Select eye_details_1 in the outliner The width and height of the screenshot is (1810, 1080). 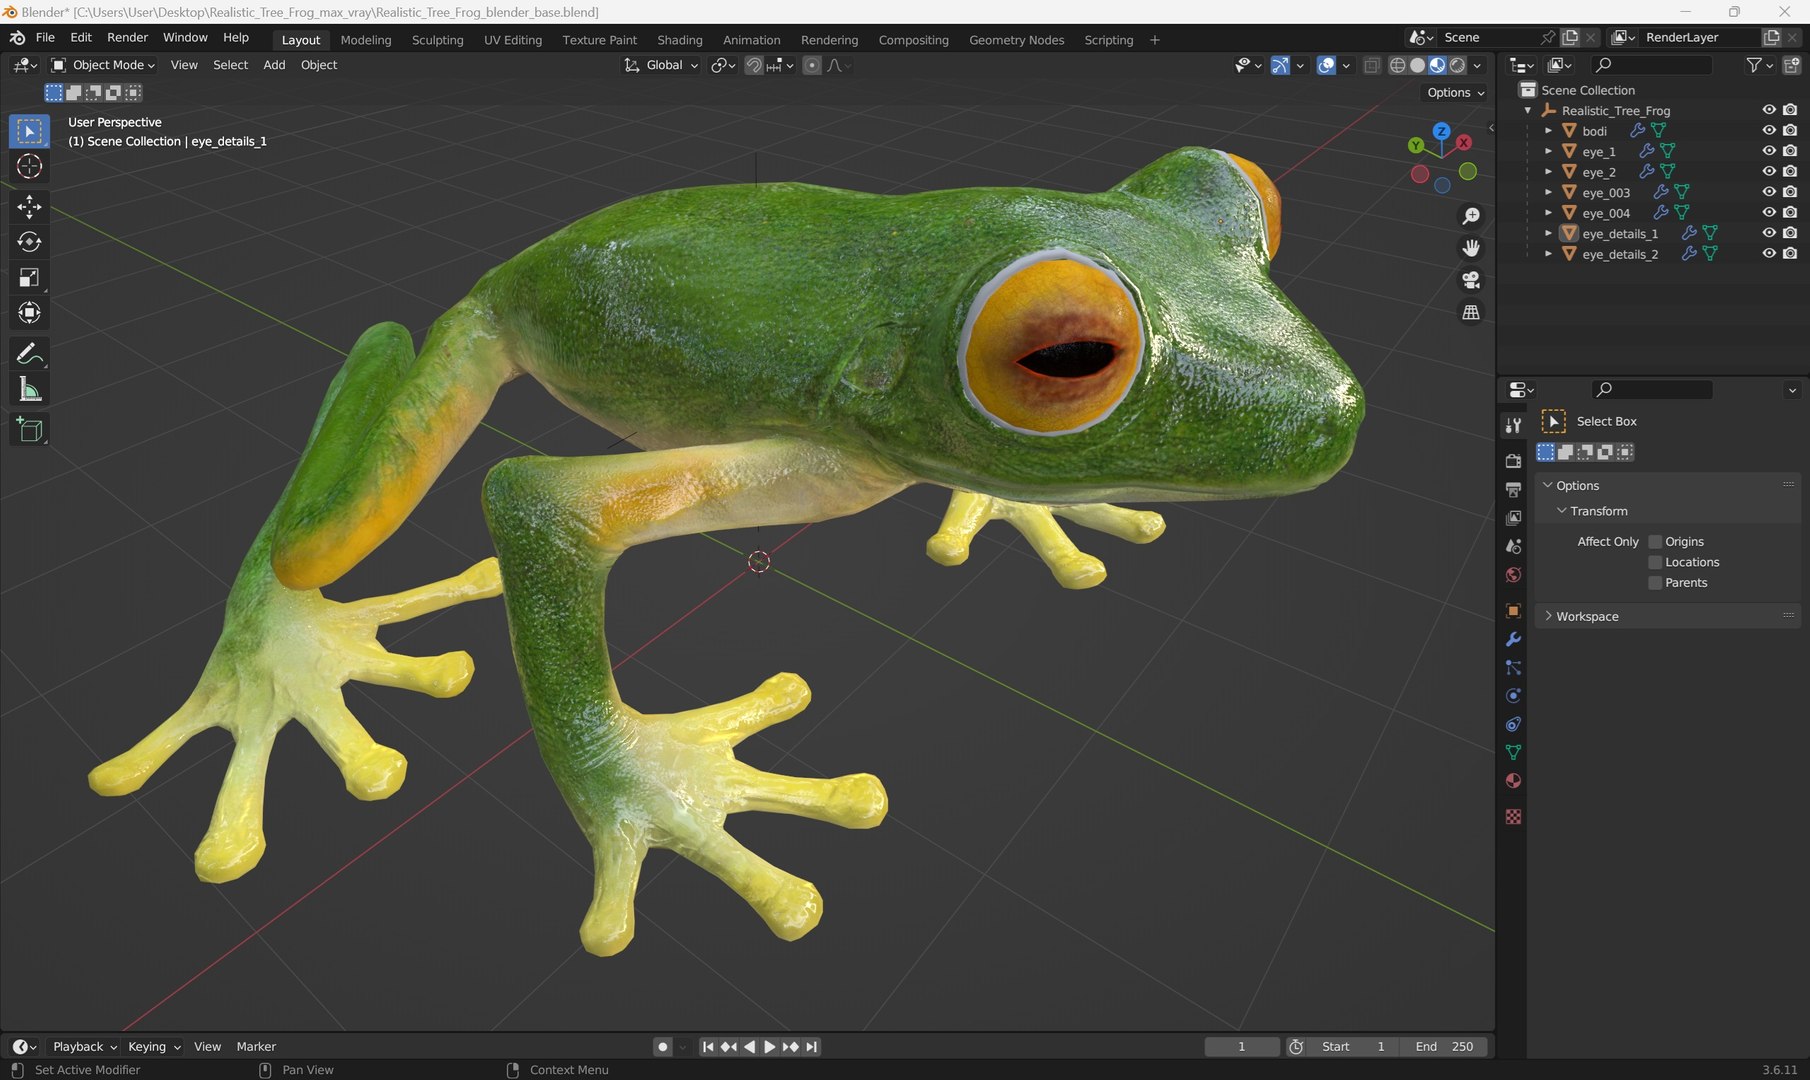click(1619, 233)
